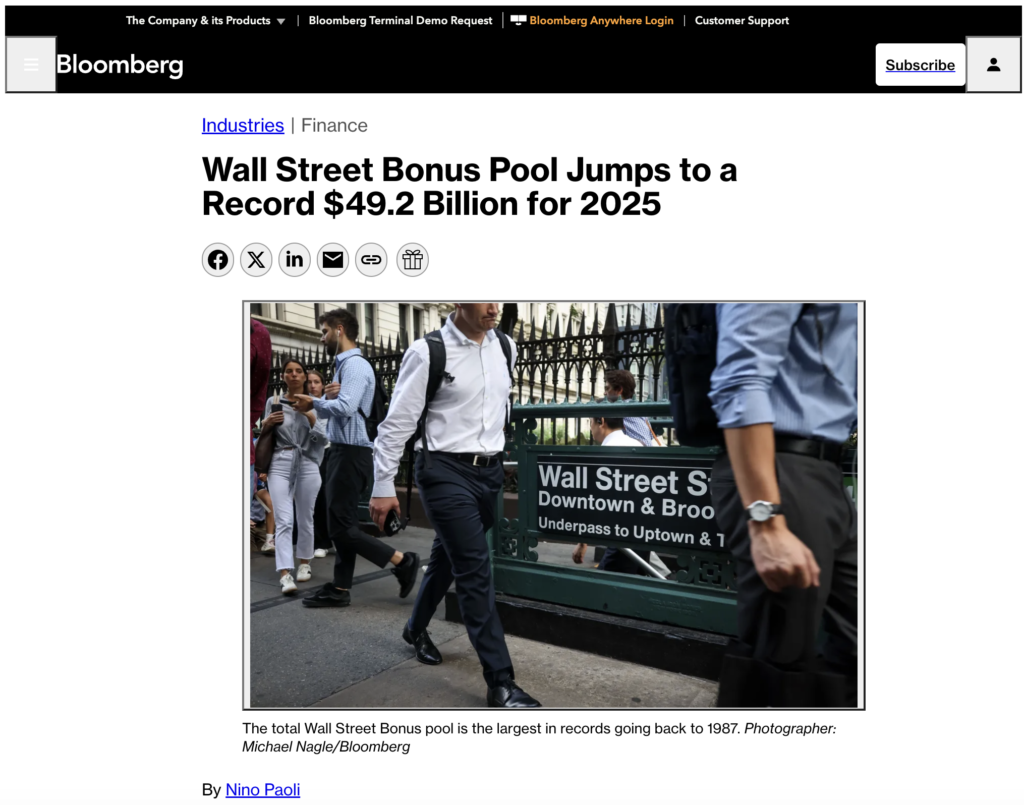Open the hamburger navigation menu
The width and height of the screenshot is (1024, 805).
[x=31, y=65]
